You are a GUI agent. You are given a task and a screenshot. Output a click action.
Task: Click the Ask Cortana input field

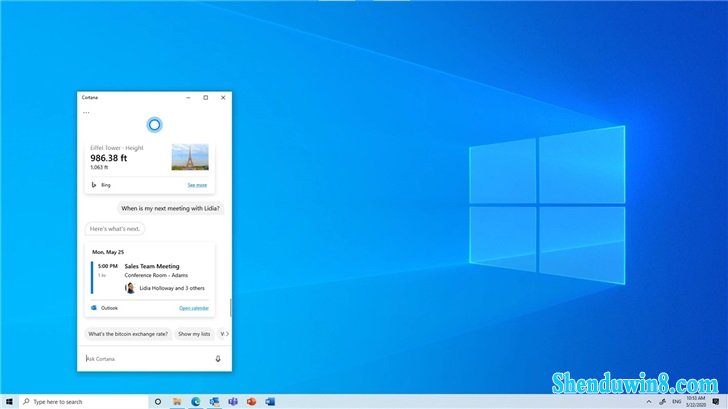(x=149, y=359)
